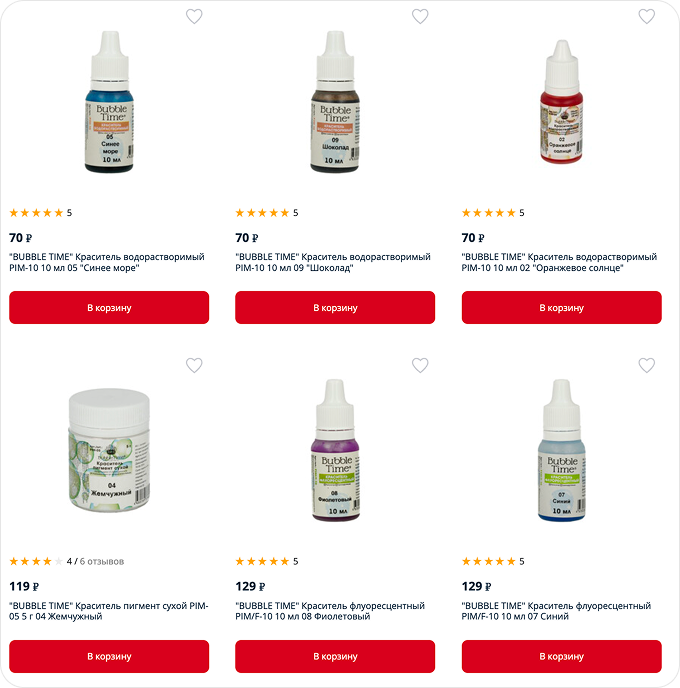Favorite the "Фиолетовый" fluorescent dye with the heart icon
The width and height of the screenshot is (680, 688).
(420, 365)
